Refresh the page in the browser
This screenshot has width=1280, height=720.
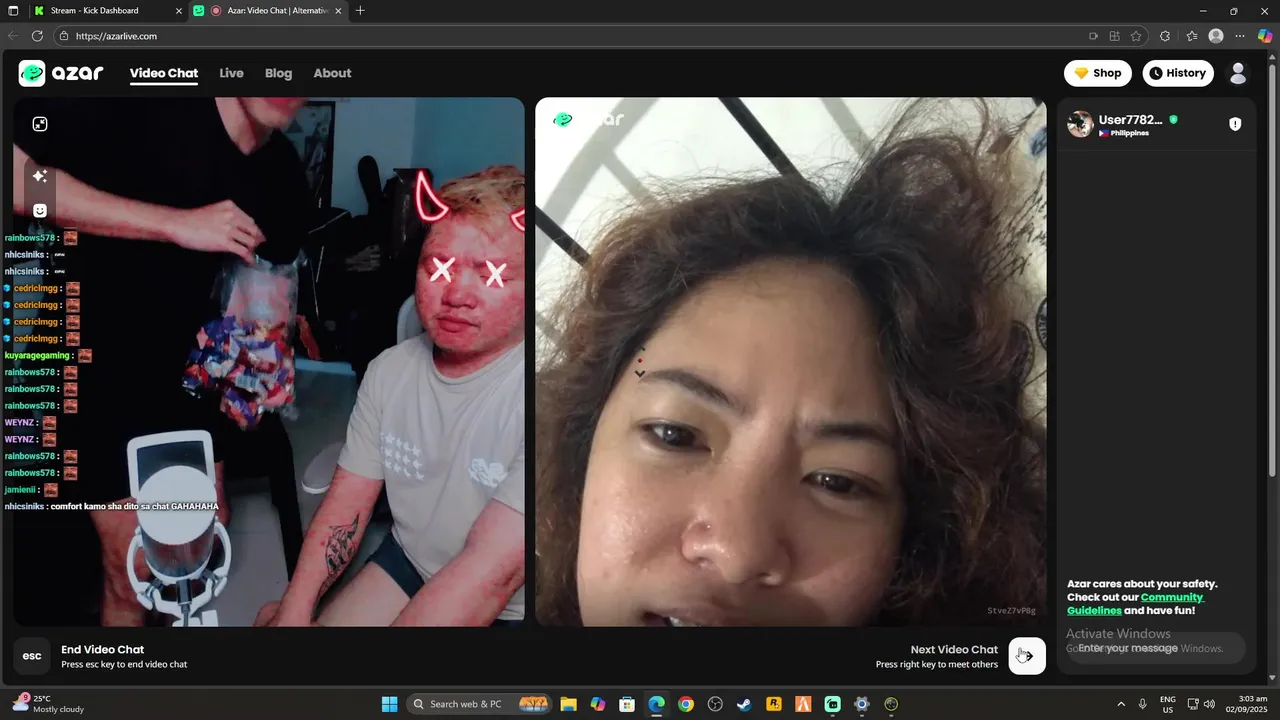[x=37, y=36]
